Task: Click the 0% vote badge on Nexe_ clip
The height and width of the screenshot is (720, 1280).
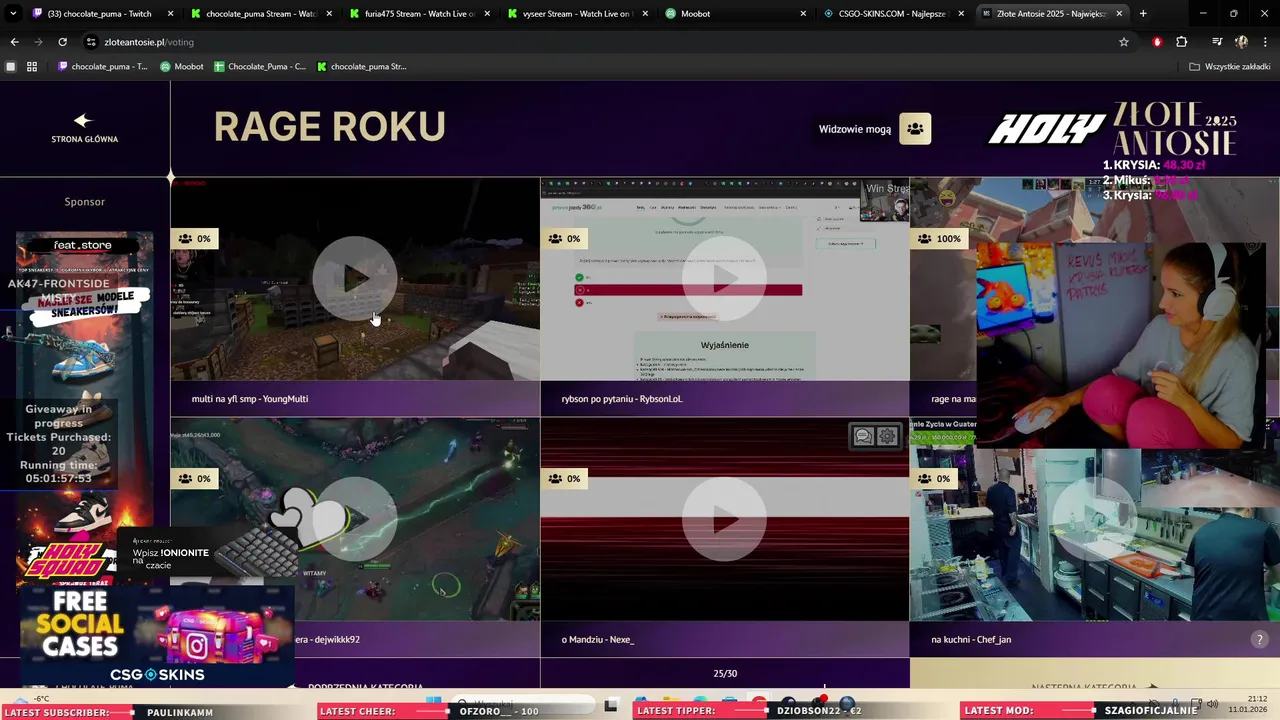Action: [x=565, y=479]
